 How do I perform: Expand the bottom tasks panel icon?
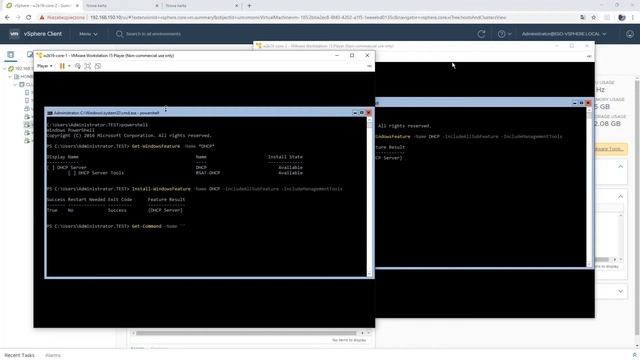[634, 355]
